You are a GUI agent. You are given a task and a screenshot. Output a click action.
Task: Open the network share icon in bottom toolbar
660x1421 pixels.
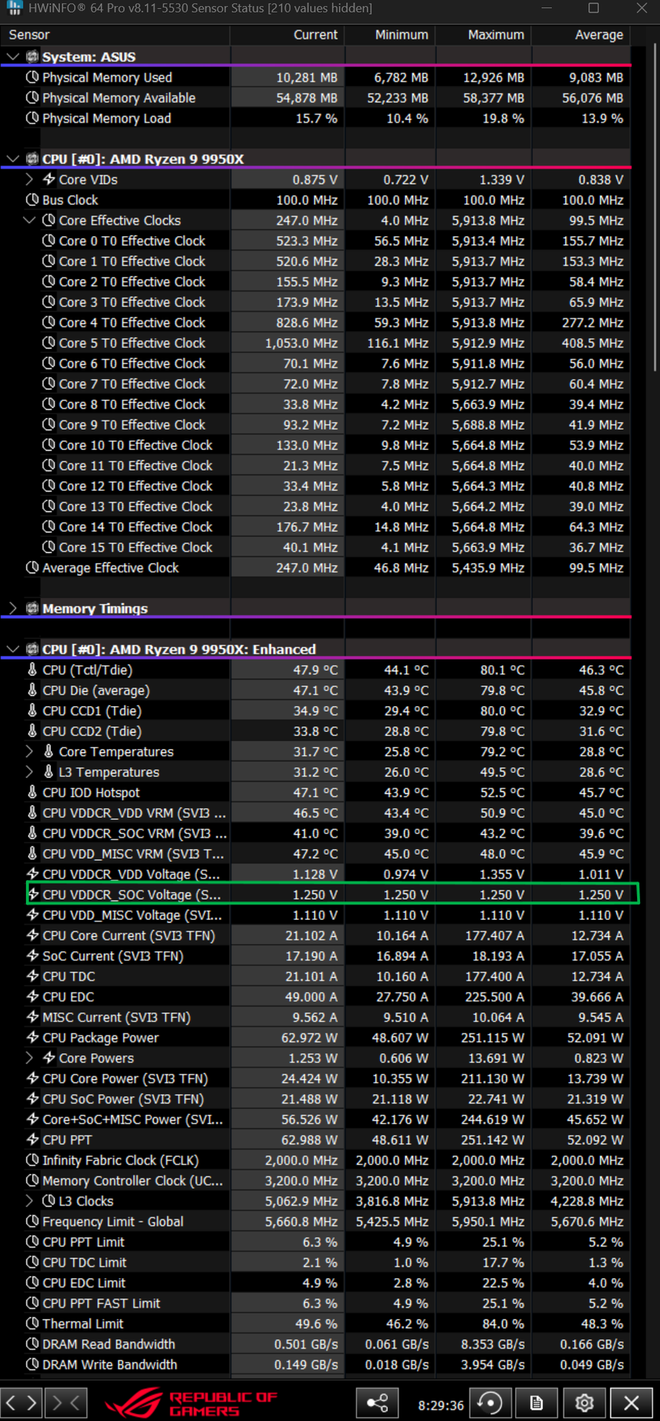(x=377, y=1402)
